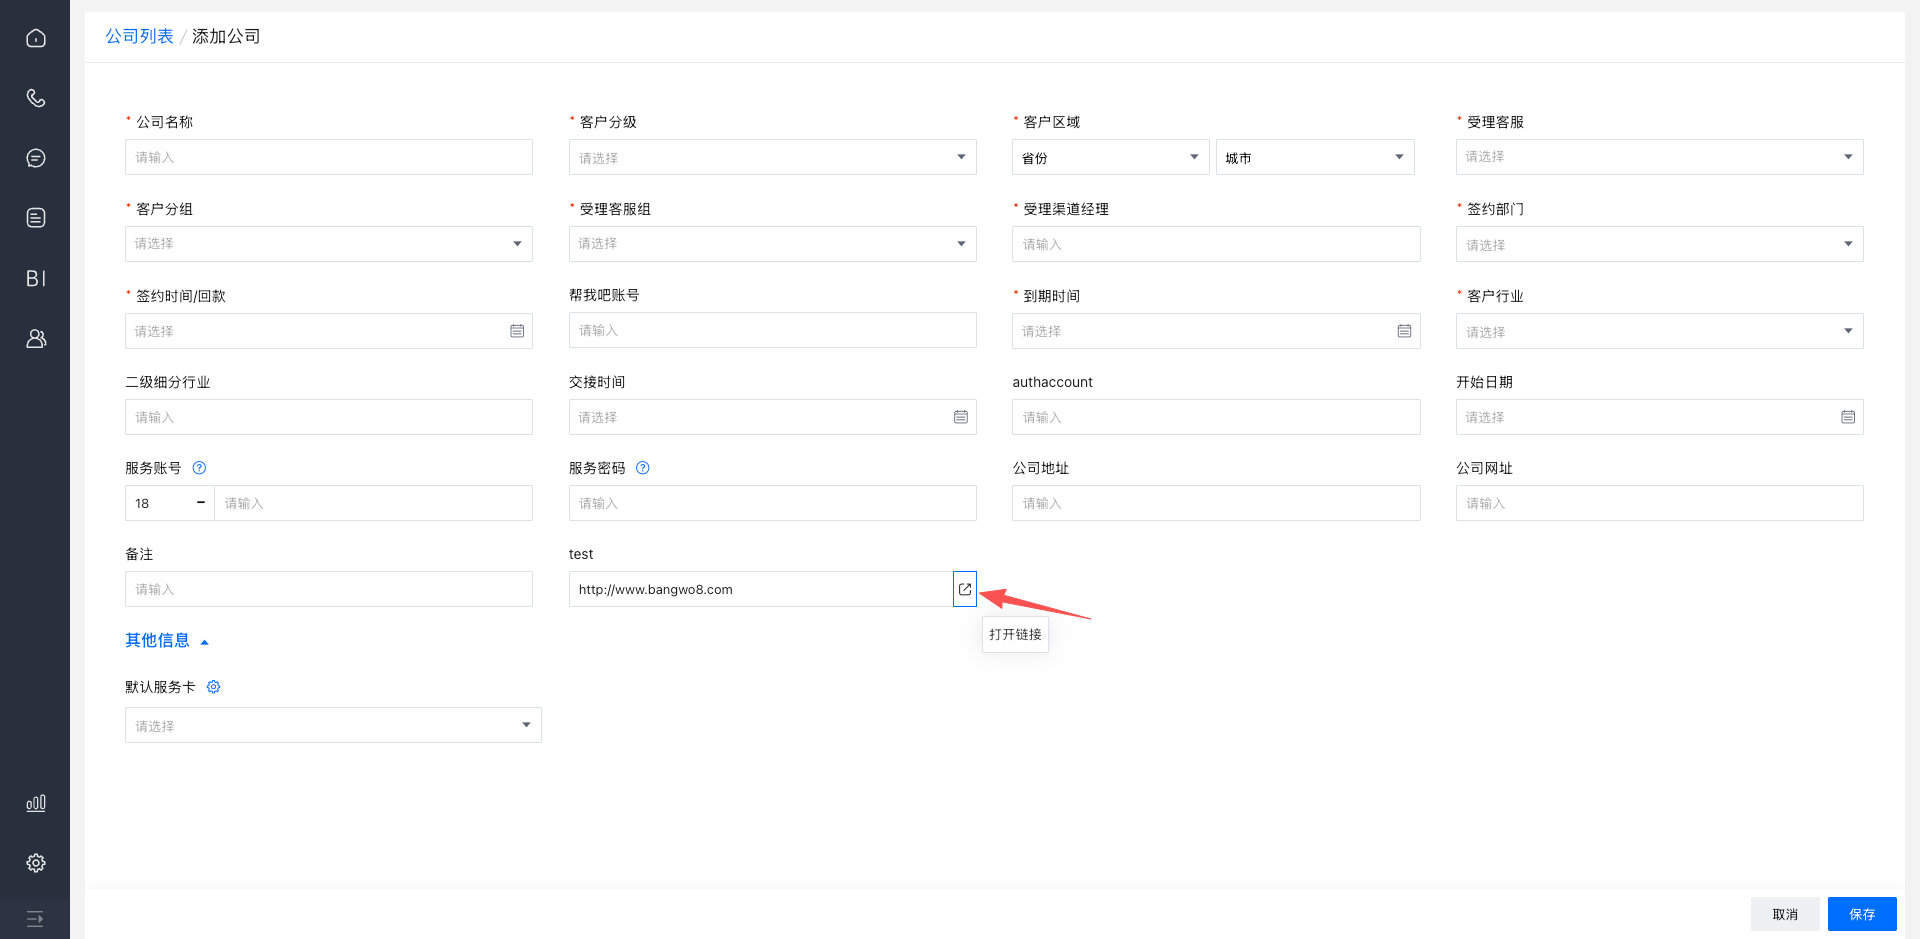Open the 受理客服 dropdown
The height and width of the screenshot is (939, 1920).
(x=1660, y=157)
